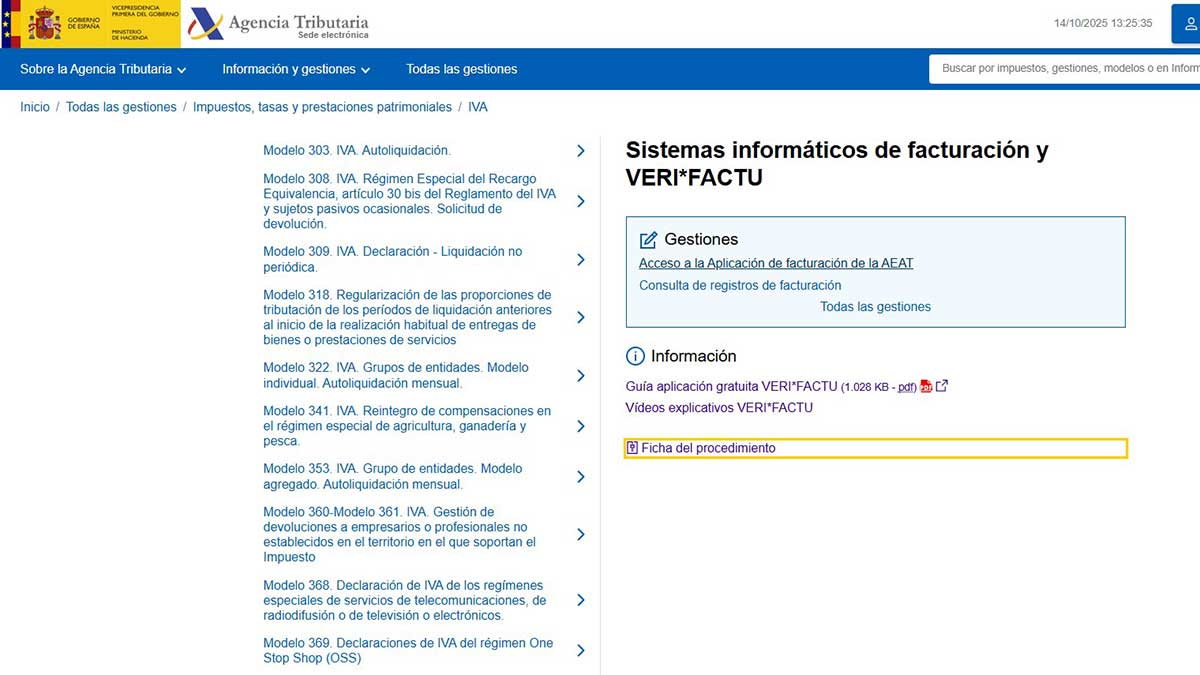Open the Ficha del procedimiento document icon
Screen dimensions: 1200x675
[x=632, y=448]
